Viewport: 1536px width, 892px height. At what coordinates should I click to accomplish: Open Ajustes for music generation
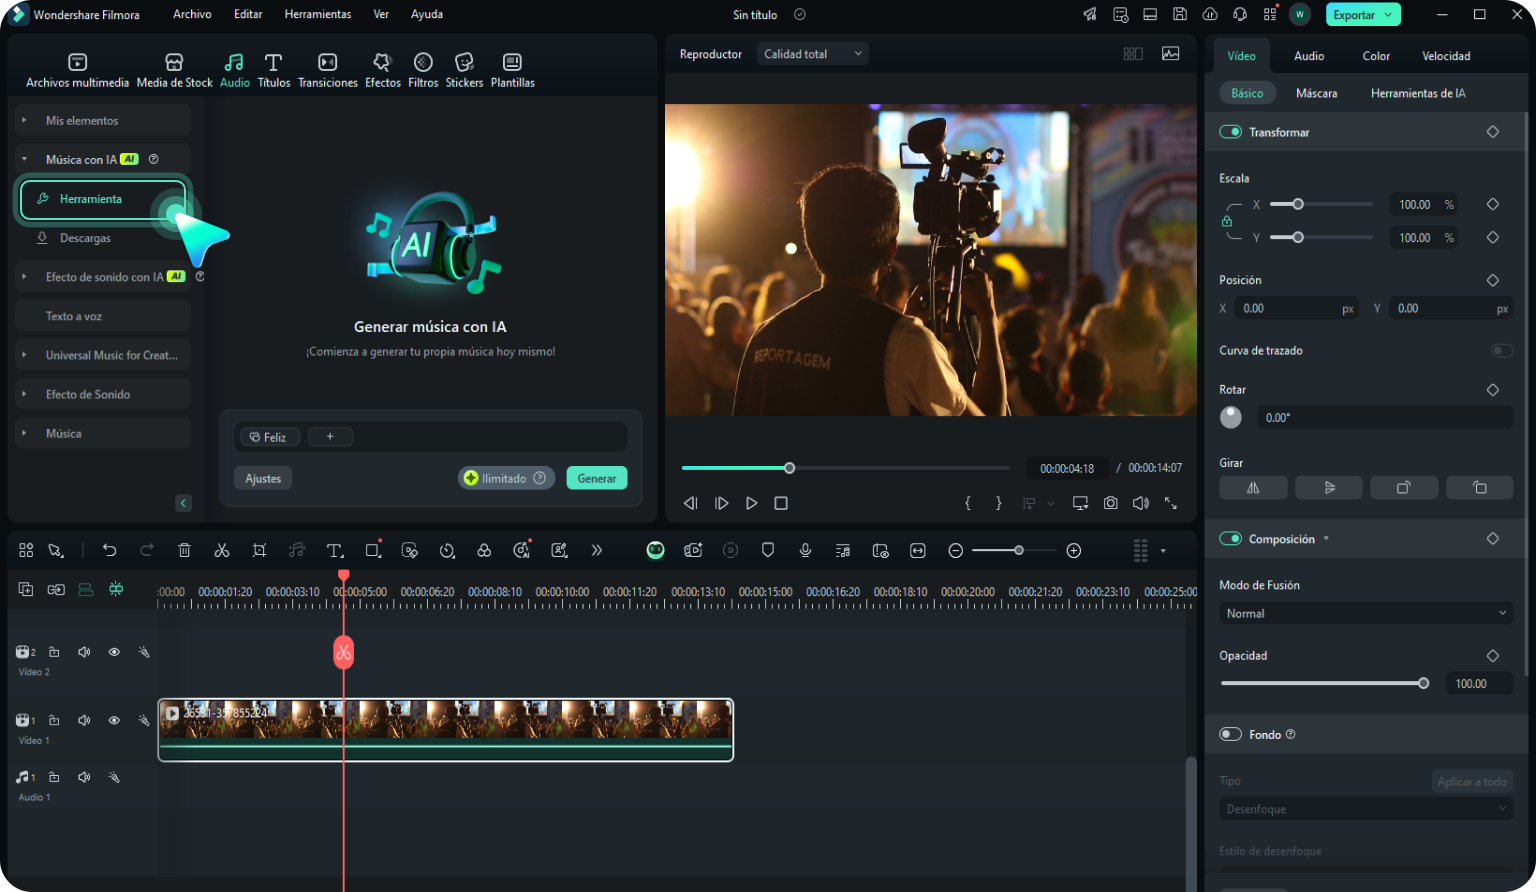263,478
